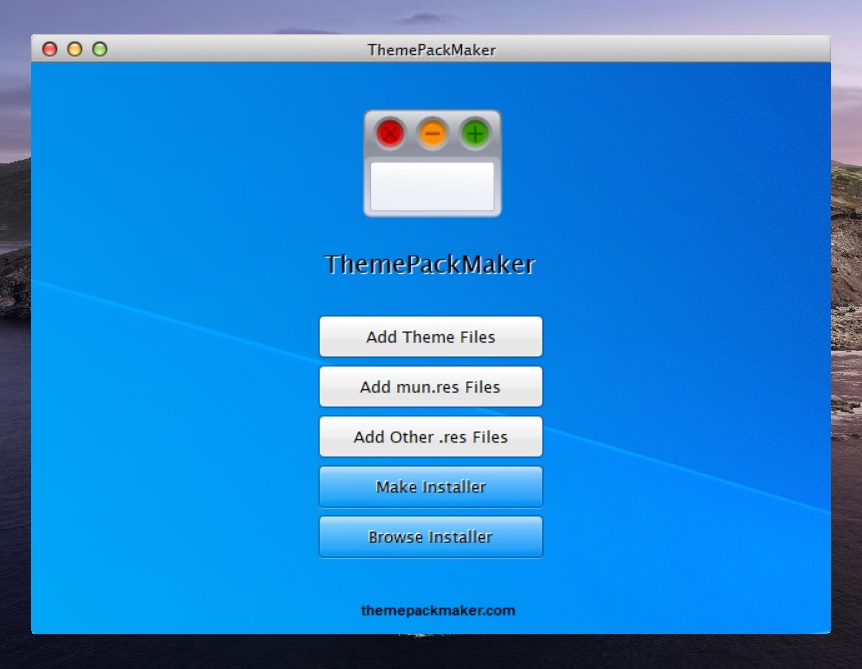Click the white panel inside the app logo
The image size is (862, 669).
(432, 186)
